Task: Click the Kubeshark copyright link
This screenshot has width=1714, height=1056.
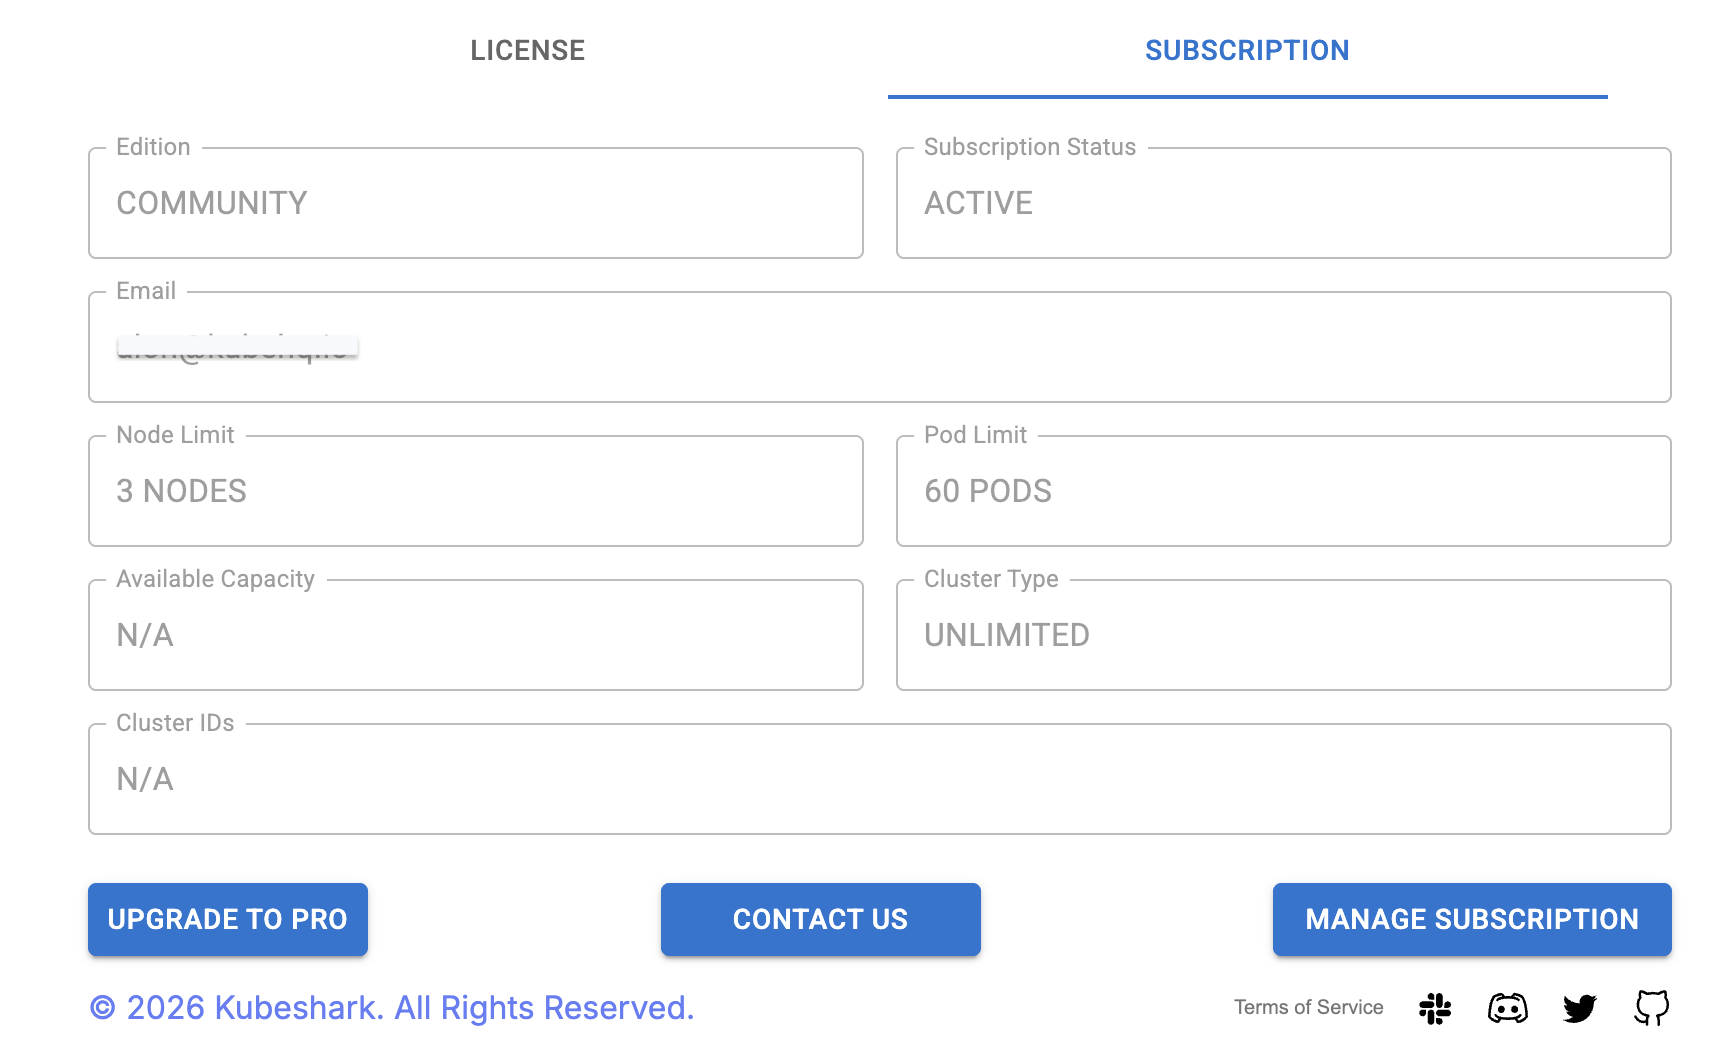Action: [x=392, y=1007]
